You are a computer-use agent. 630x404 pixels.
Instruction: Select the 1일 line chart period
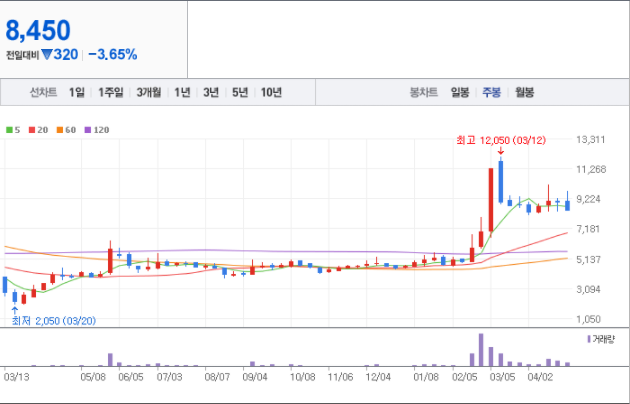[77, 92]
